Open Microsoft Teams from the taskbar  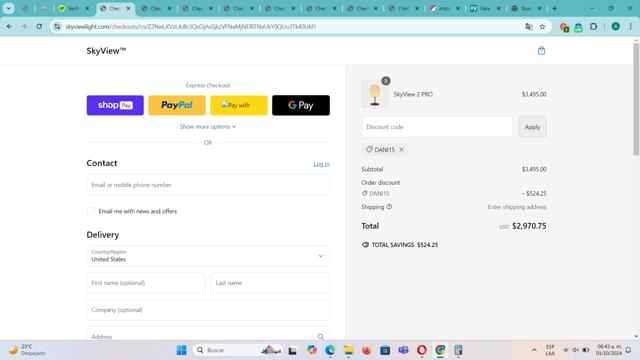pyautogui.click(x=403, y=350)
